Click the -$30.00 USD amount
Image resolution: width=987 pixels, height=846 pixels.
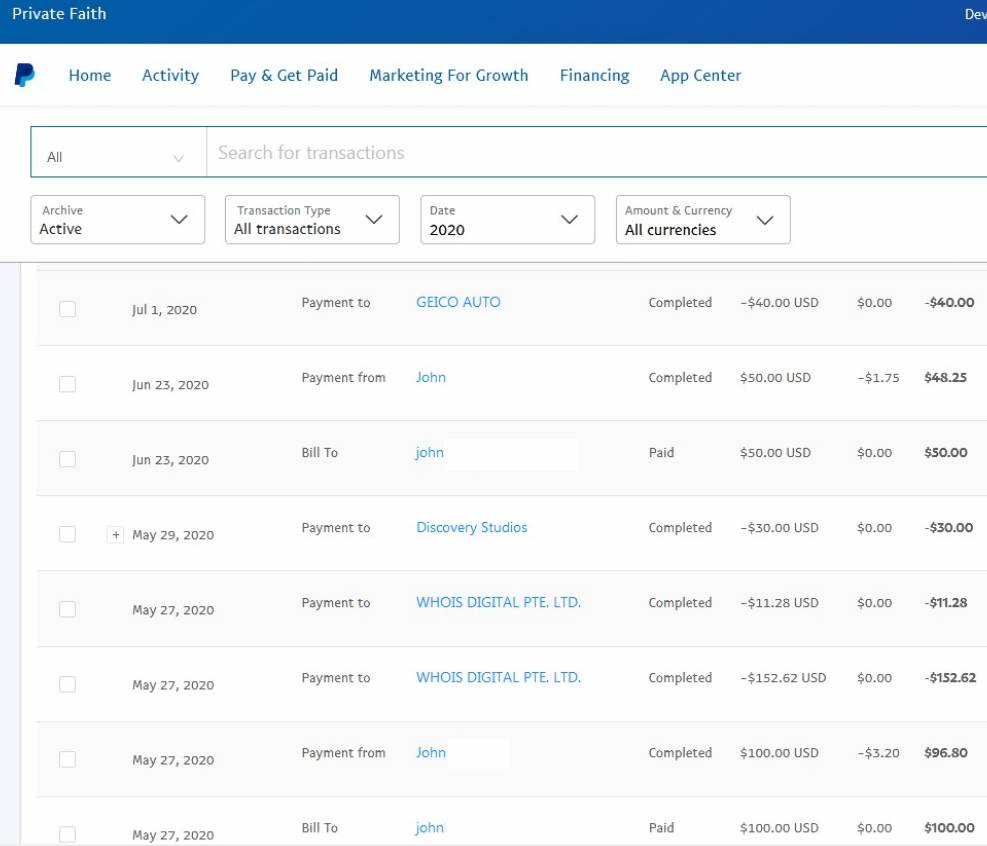779,527
